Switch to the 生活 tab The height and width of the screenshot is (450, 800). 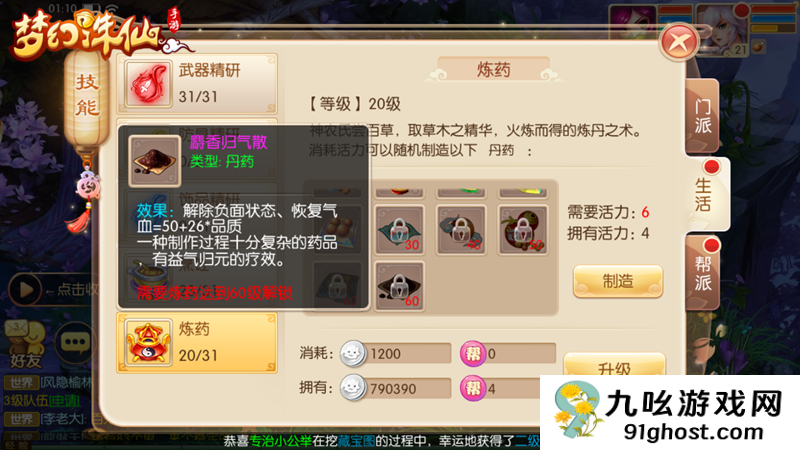[x=706, y=194]
